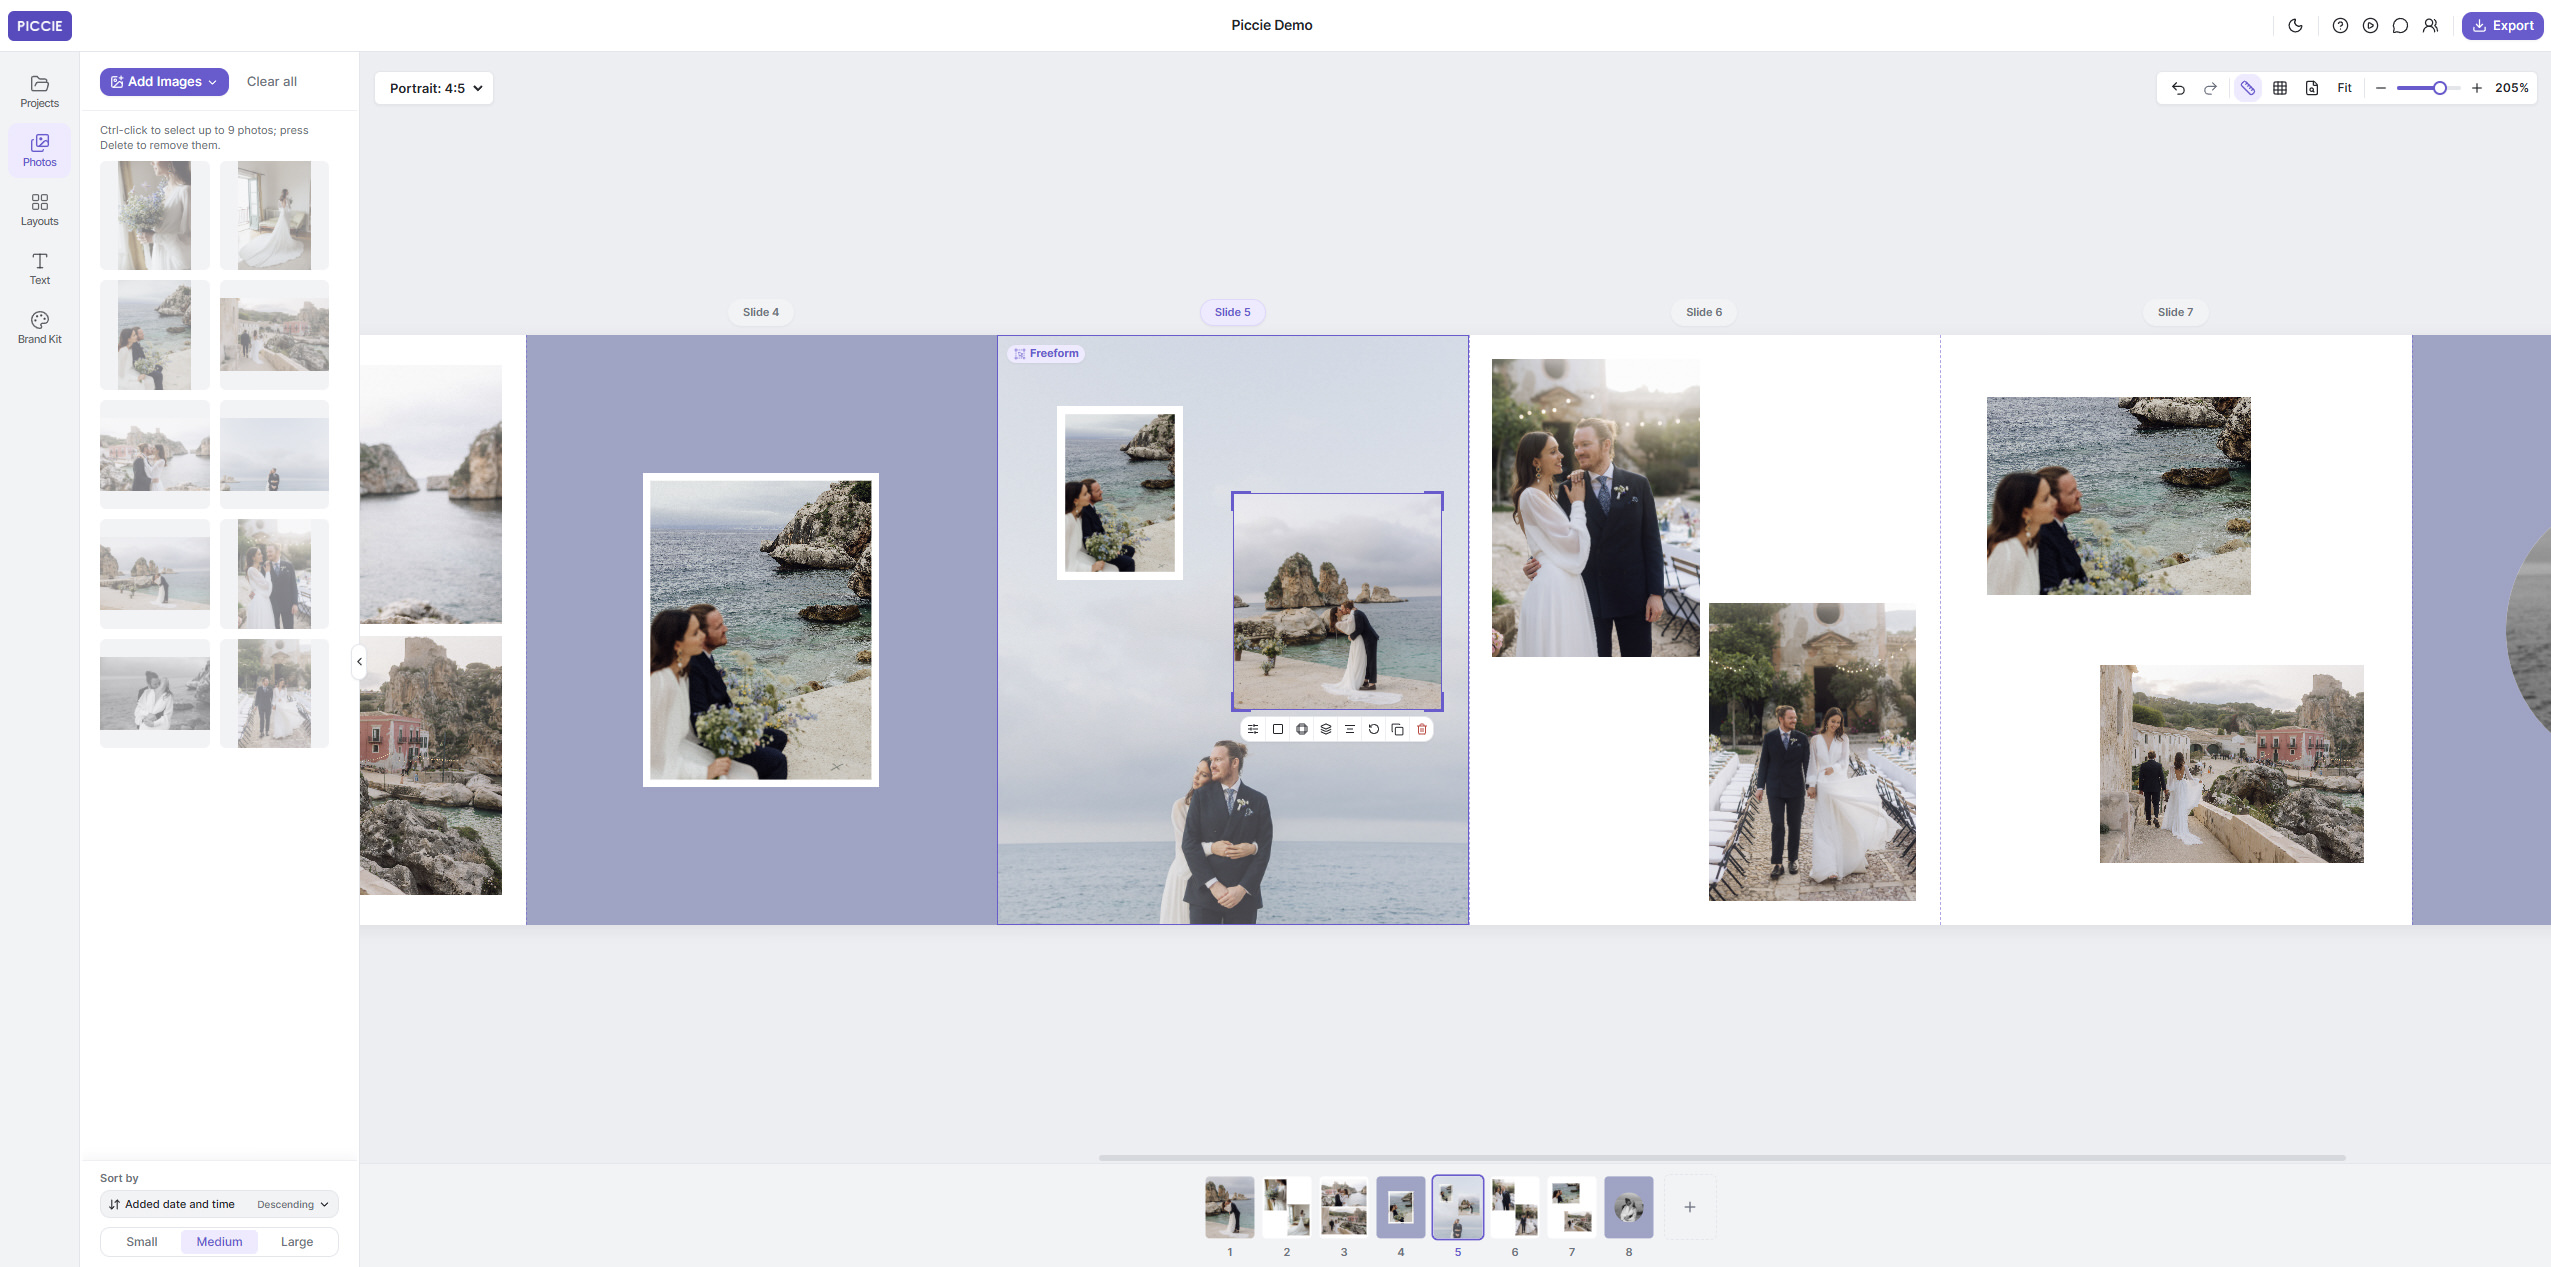Click the Clear all link

[x=272, y=82]
